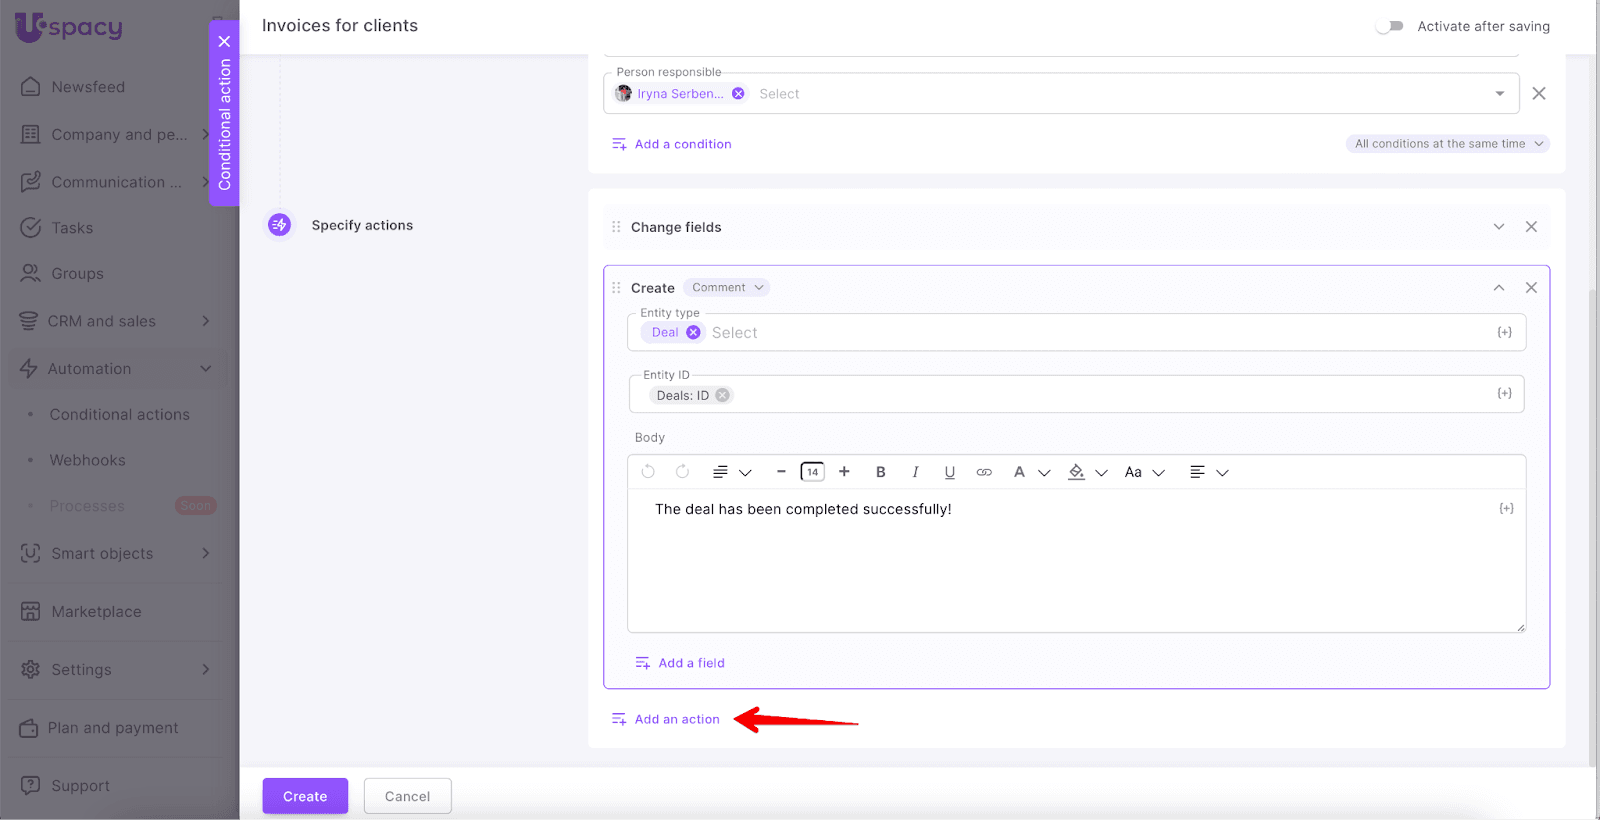Expand the Change fields action
The image size is (1600, 820).
(x=1498, y=227)
